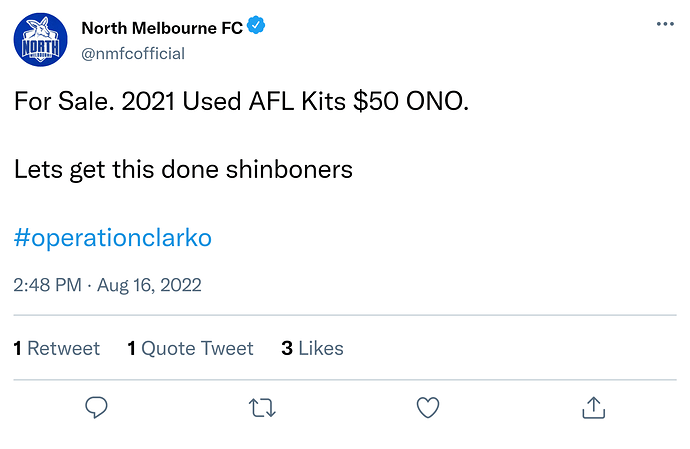Retweet using the arrows icon

pyautogui.click(x=262, y=408)
